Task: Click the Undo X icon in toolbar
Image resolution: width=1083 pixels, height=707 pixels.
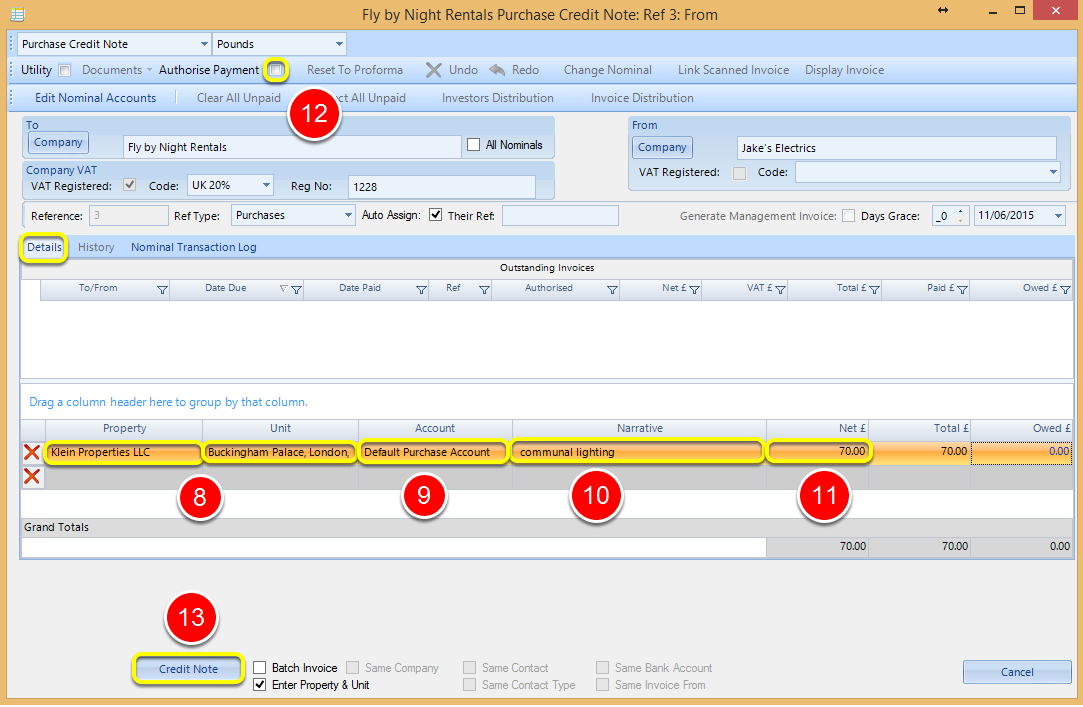Action: [x=434, y=70]
